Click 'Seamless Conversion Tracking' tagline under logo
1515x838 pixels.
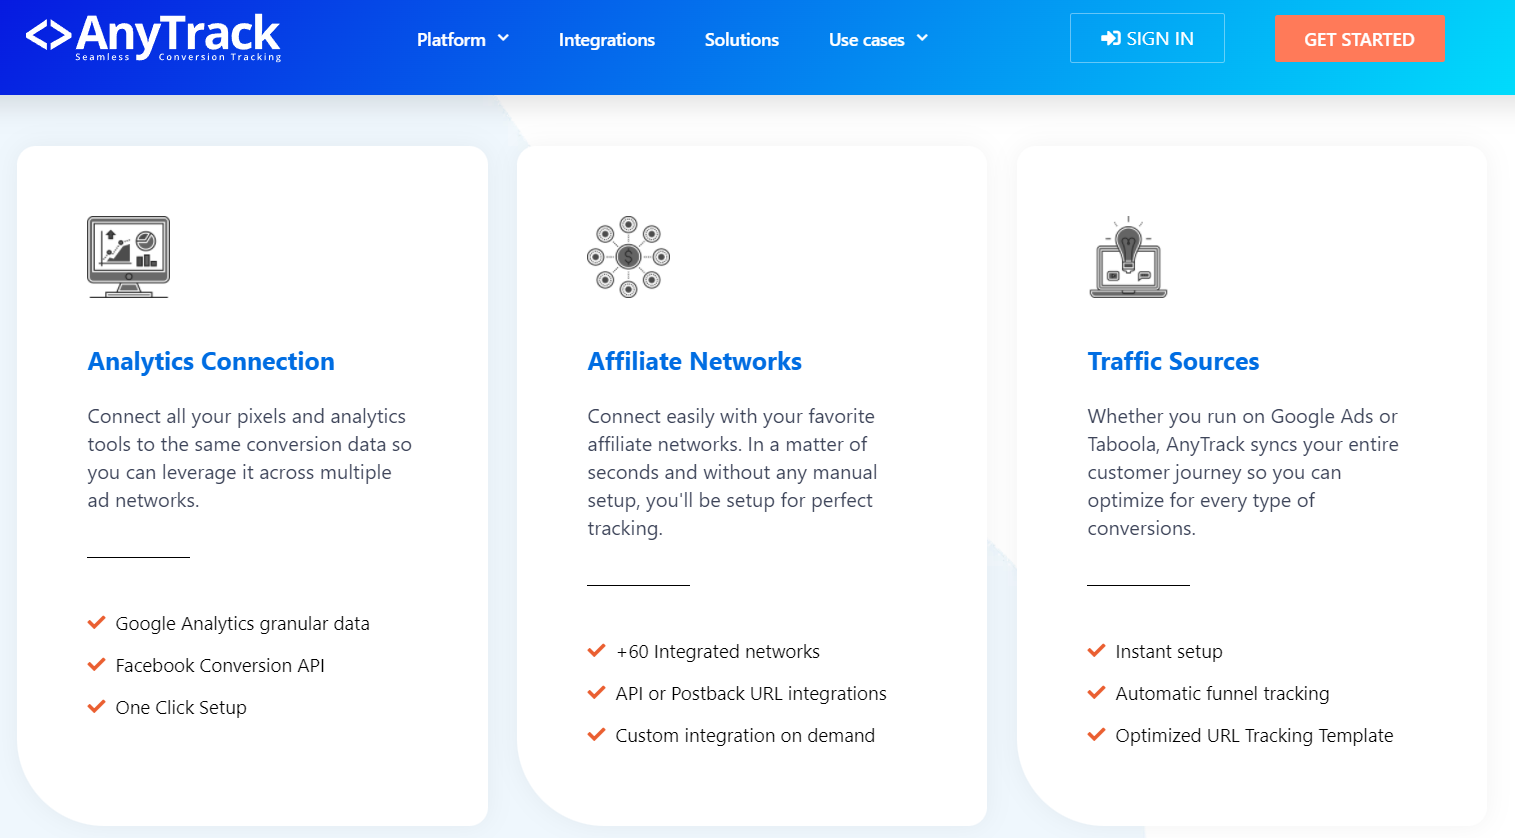click(x=178, y=57)
